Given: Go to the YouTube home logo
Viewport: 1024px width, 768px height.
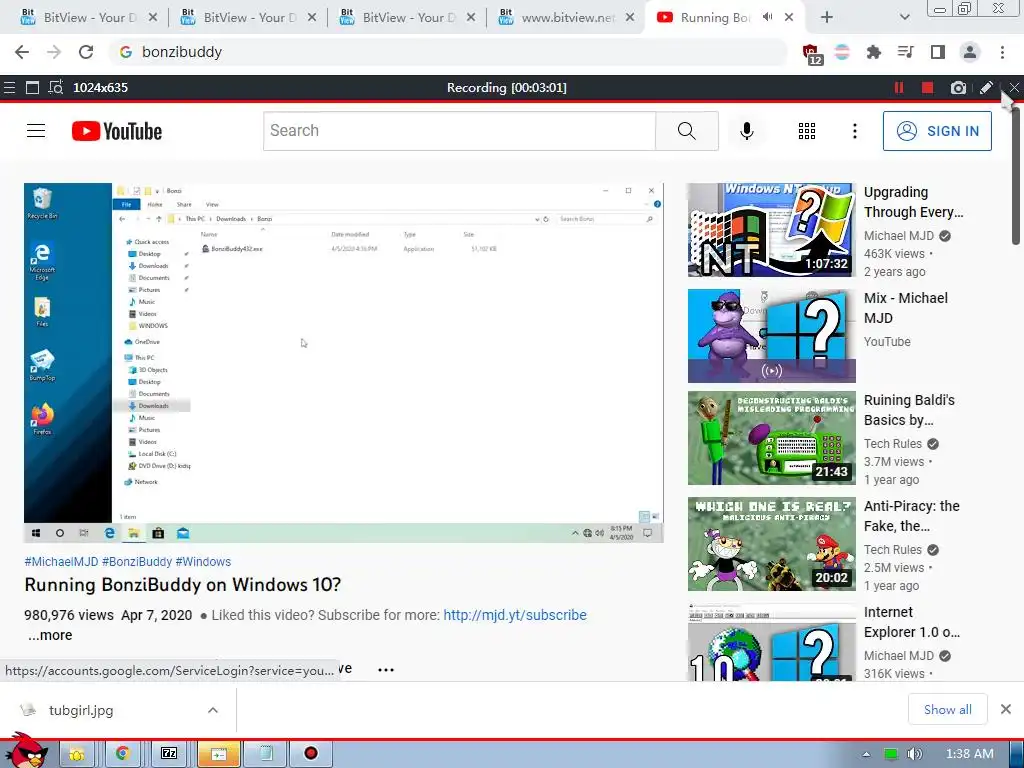Looking at the screenshot, I should coord(117,131).
